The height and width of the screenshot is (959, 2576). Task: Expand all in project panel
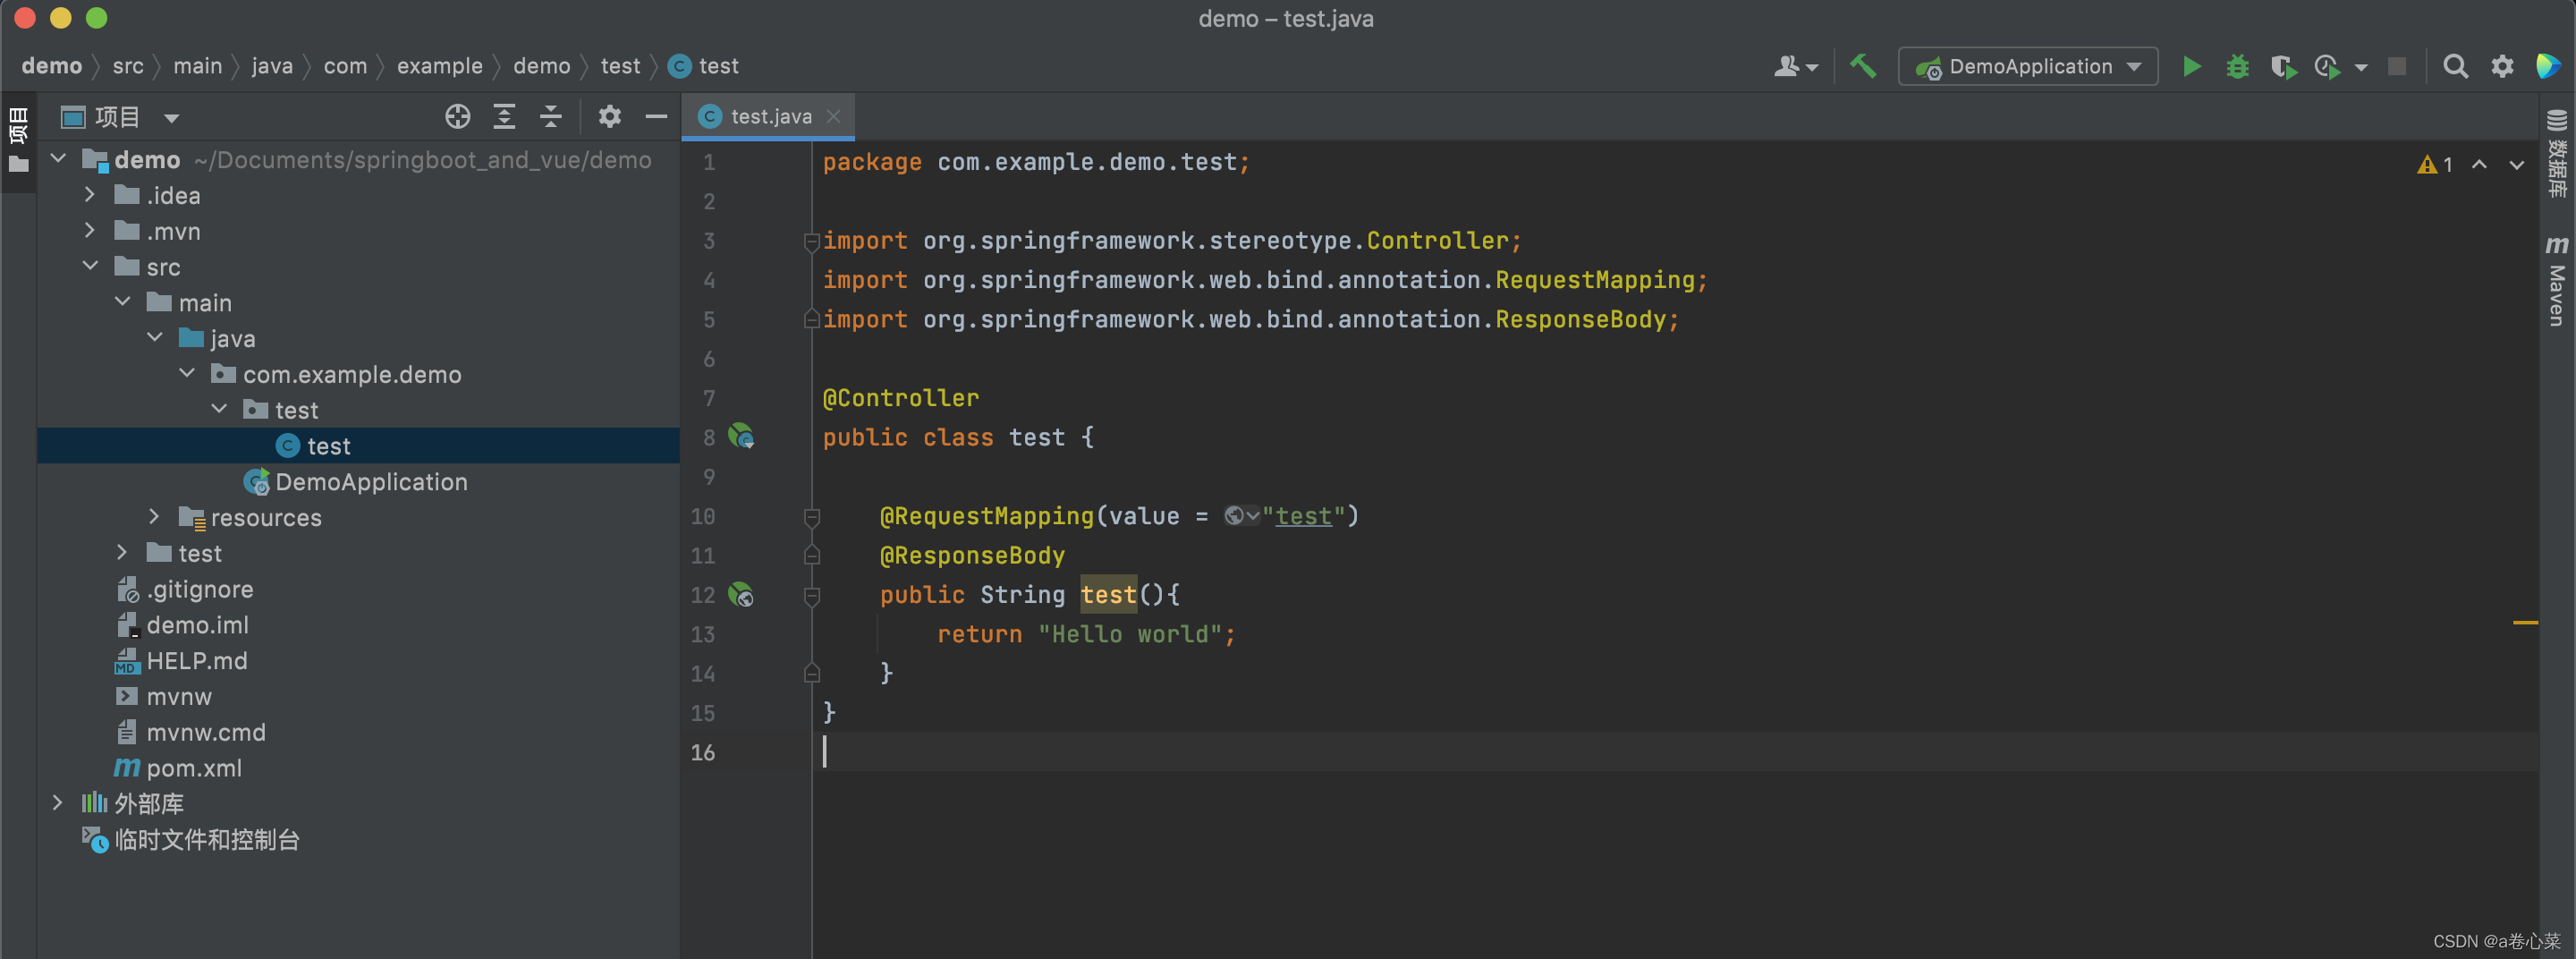tap(504, 117)
